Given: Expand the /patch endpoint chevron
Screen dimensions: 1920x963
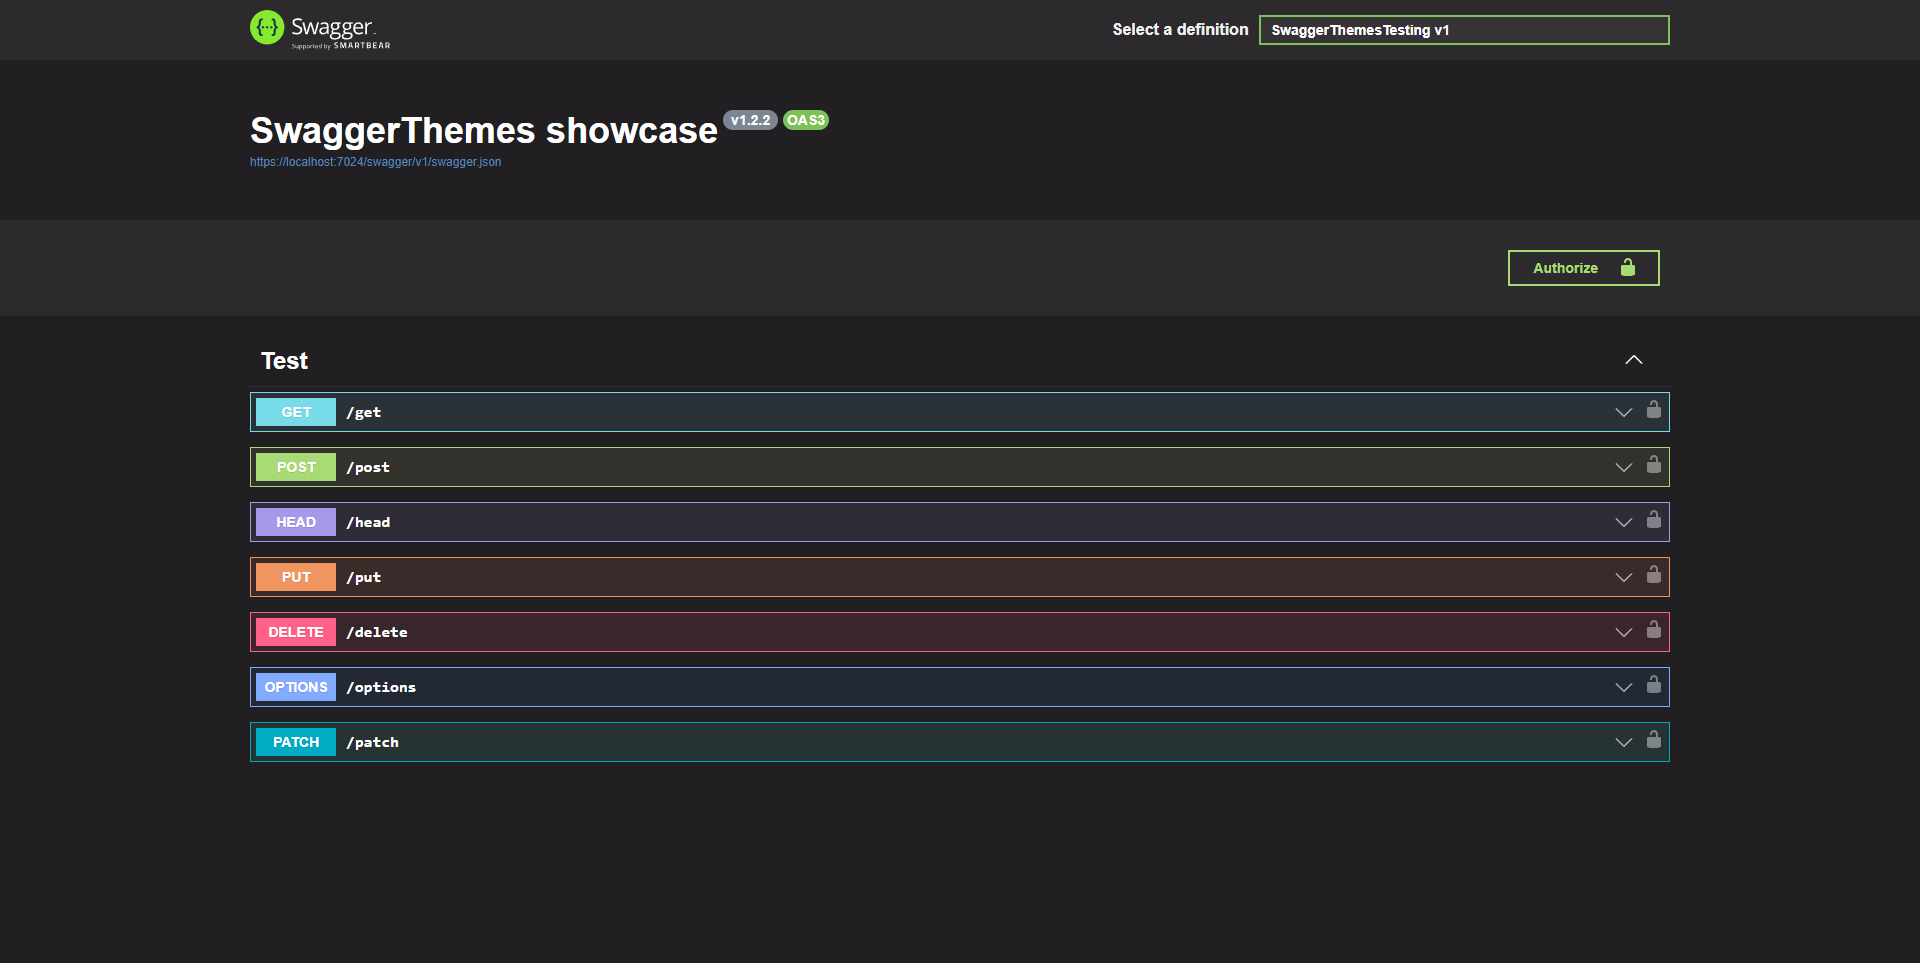Looking at the screenshot, I should coord(1624,742).
